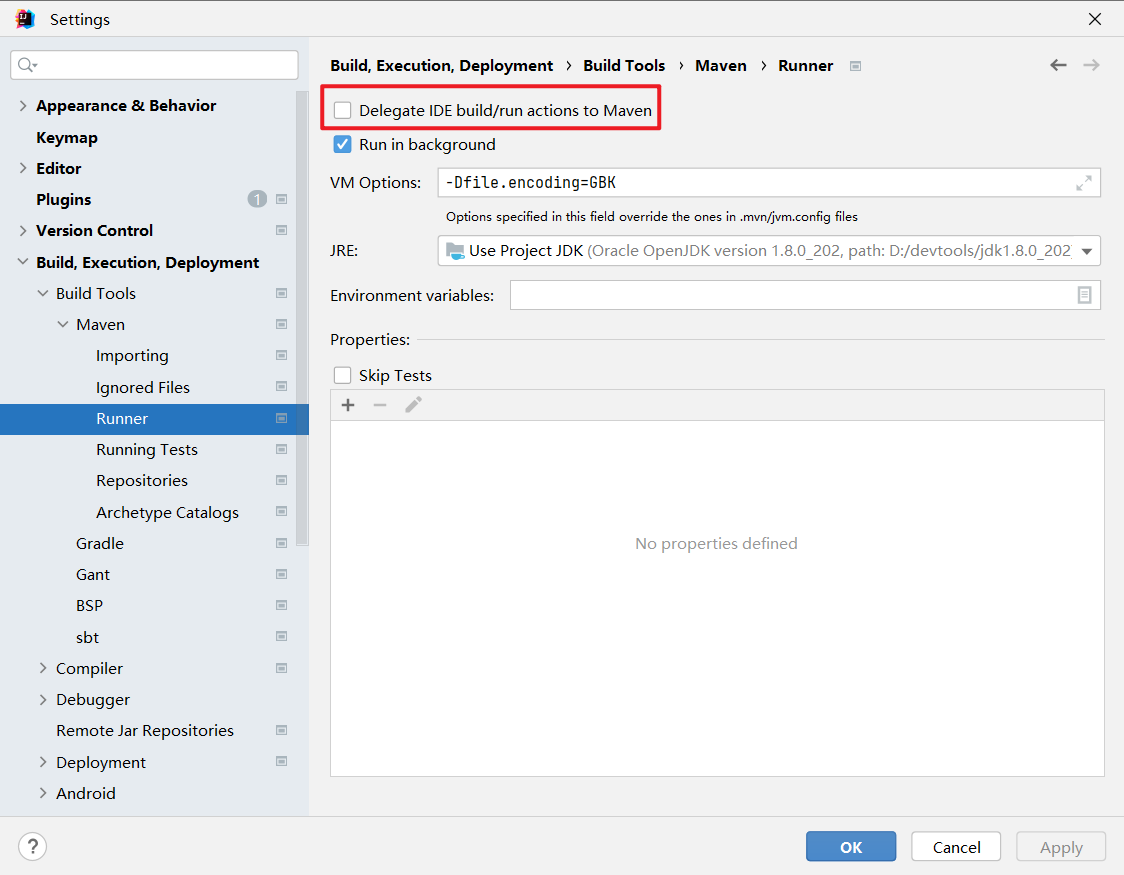Screen dimensions: 1124x875
Task: Click the project icon beside Gradle
Action: click(282, 543)
